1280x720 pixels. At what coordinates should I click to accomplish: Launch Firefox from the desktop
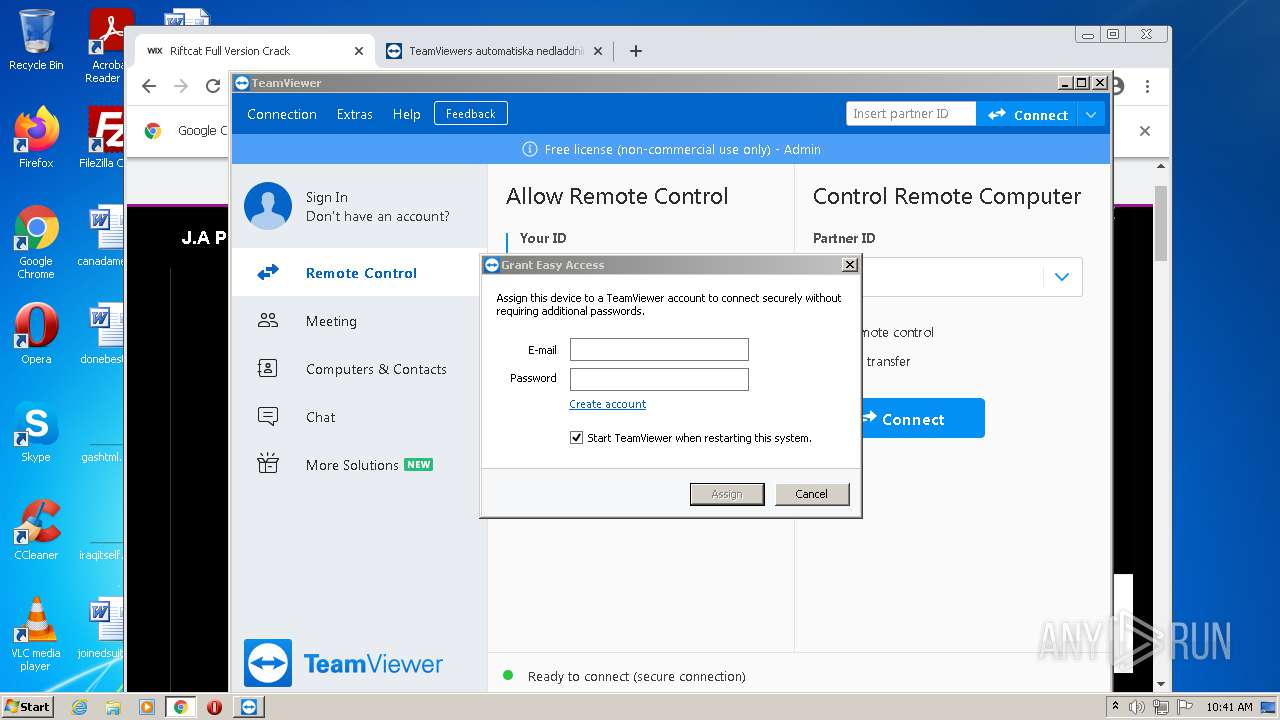(36, 138)
